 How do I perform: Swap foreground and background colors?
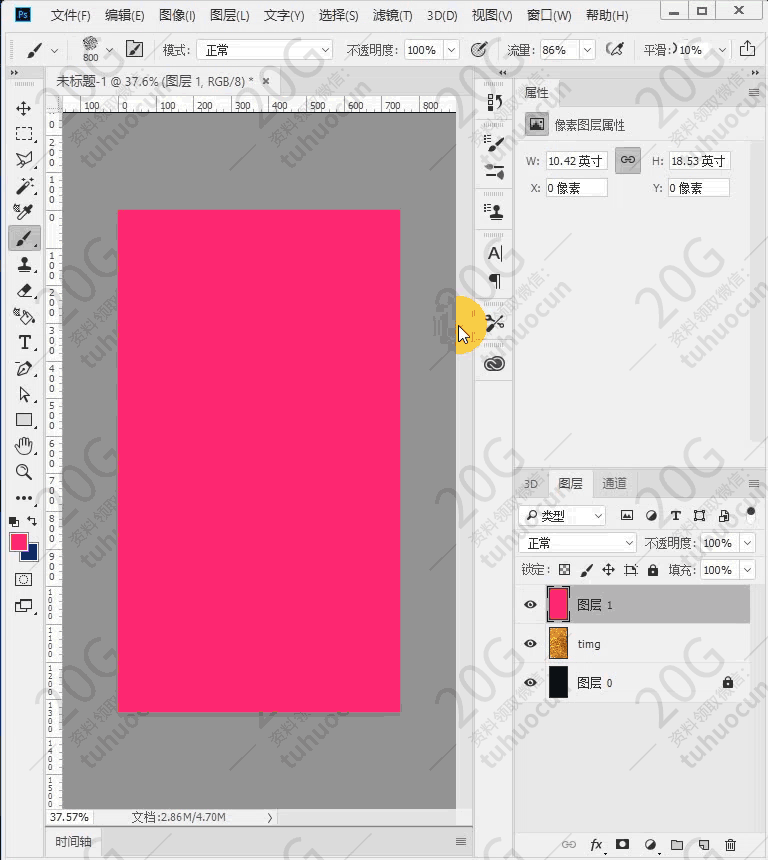click(x=32, y=520)
